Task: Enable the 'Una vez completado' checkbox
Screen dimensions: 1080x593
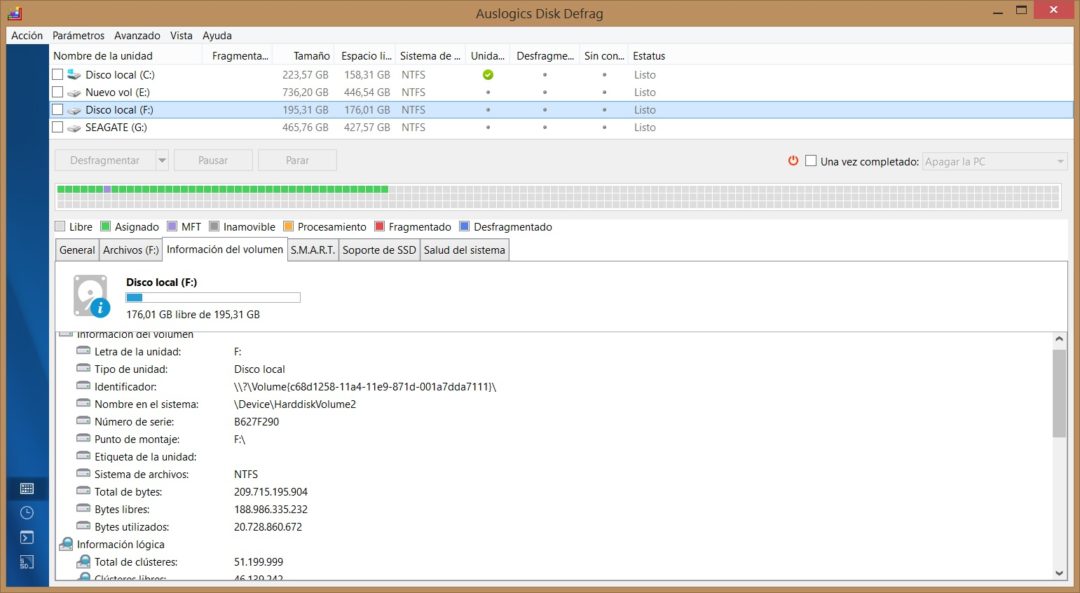Action: coord(811,161)
